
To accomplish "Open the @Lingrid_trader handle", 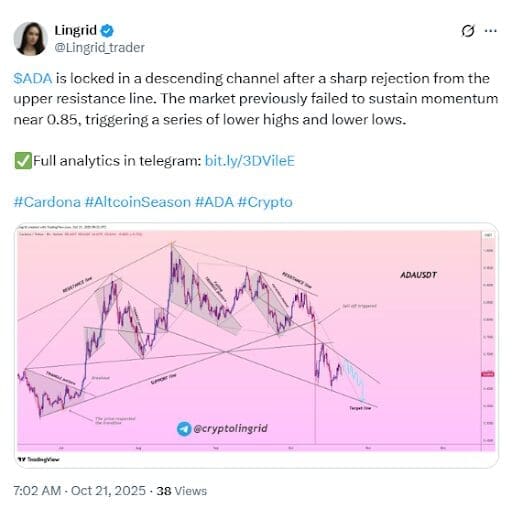I will 99,48.
